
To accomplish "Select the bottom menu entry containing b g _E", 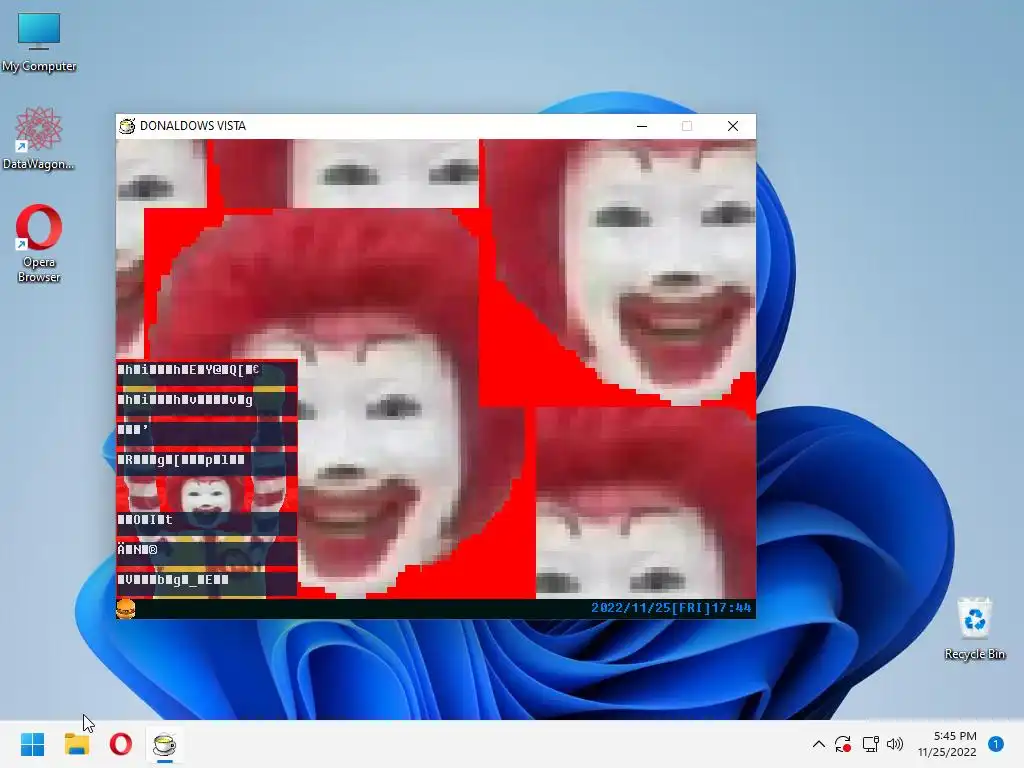I will point(206,584).
